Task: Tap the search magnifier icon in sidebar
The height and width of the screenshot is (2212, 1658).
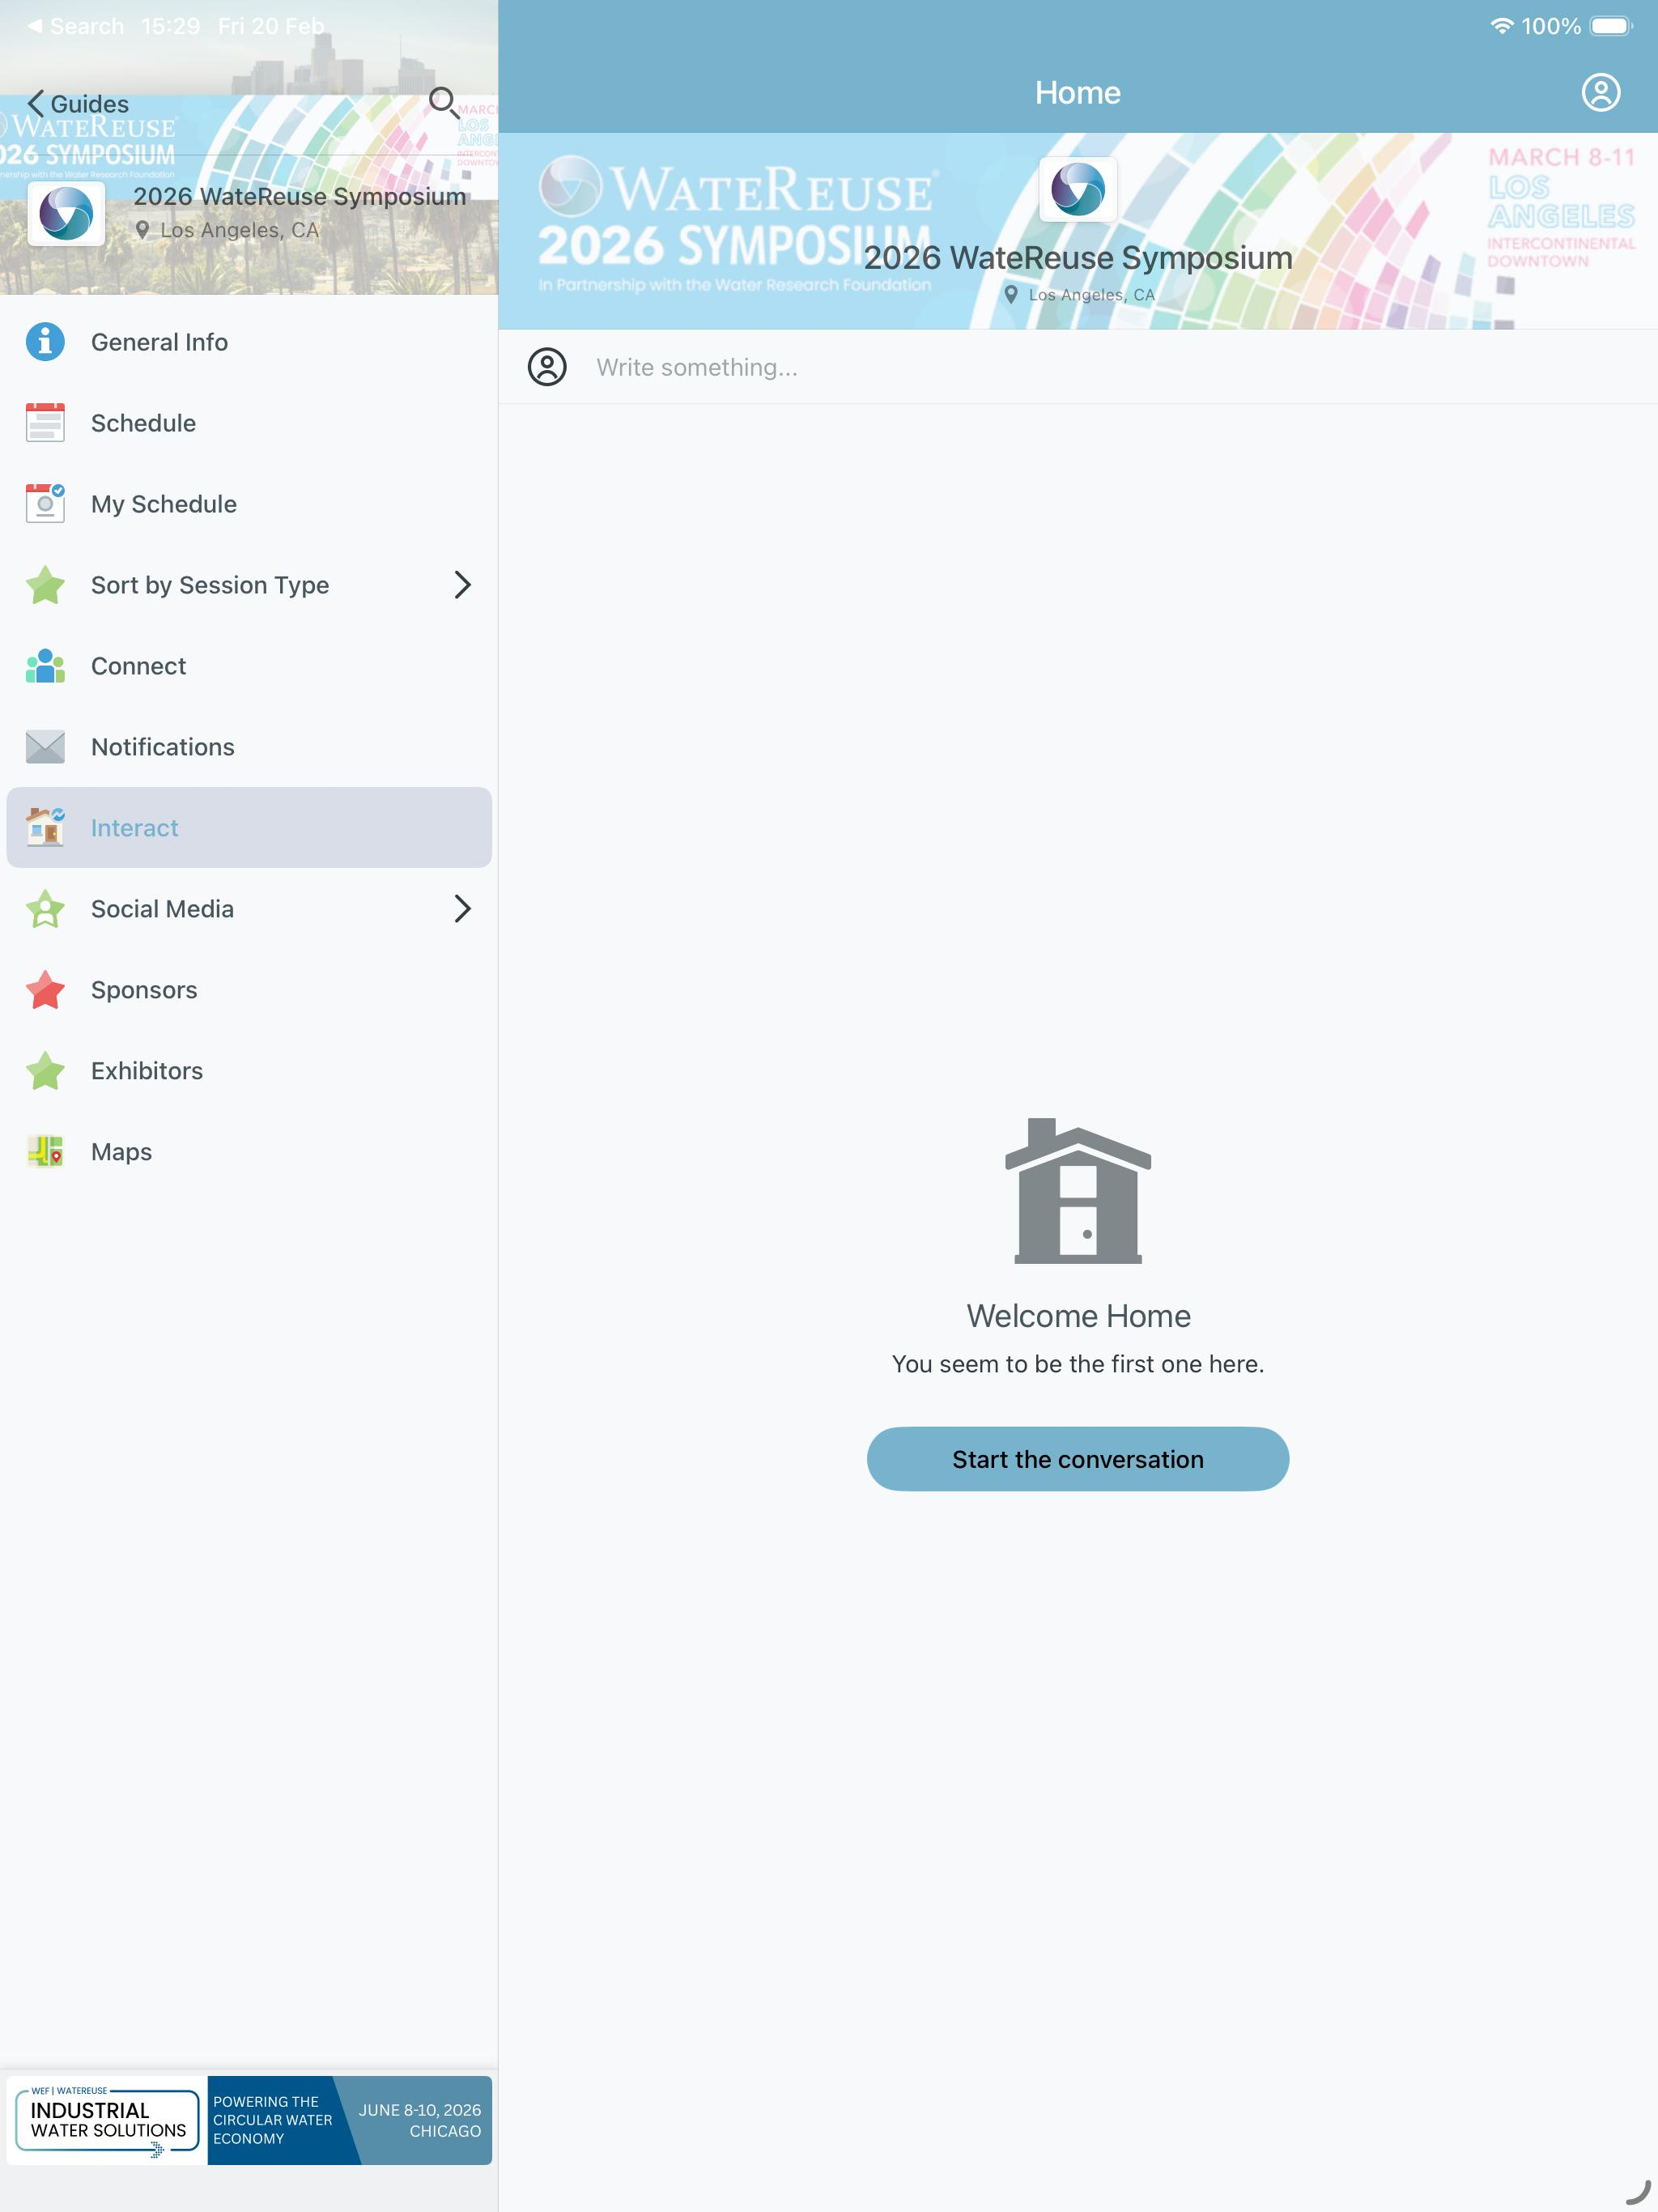Action: pyautogui.click(x=443, y=102)
